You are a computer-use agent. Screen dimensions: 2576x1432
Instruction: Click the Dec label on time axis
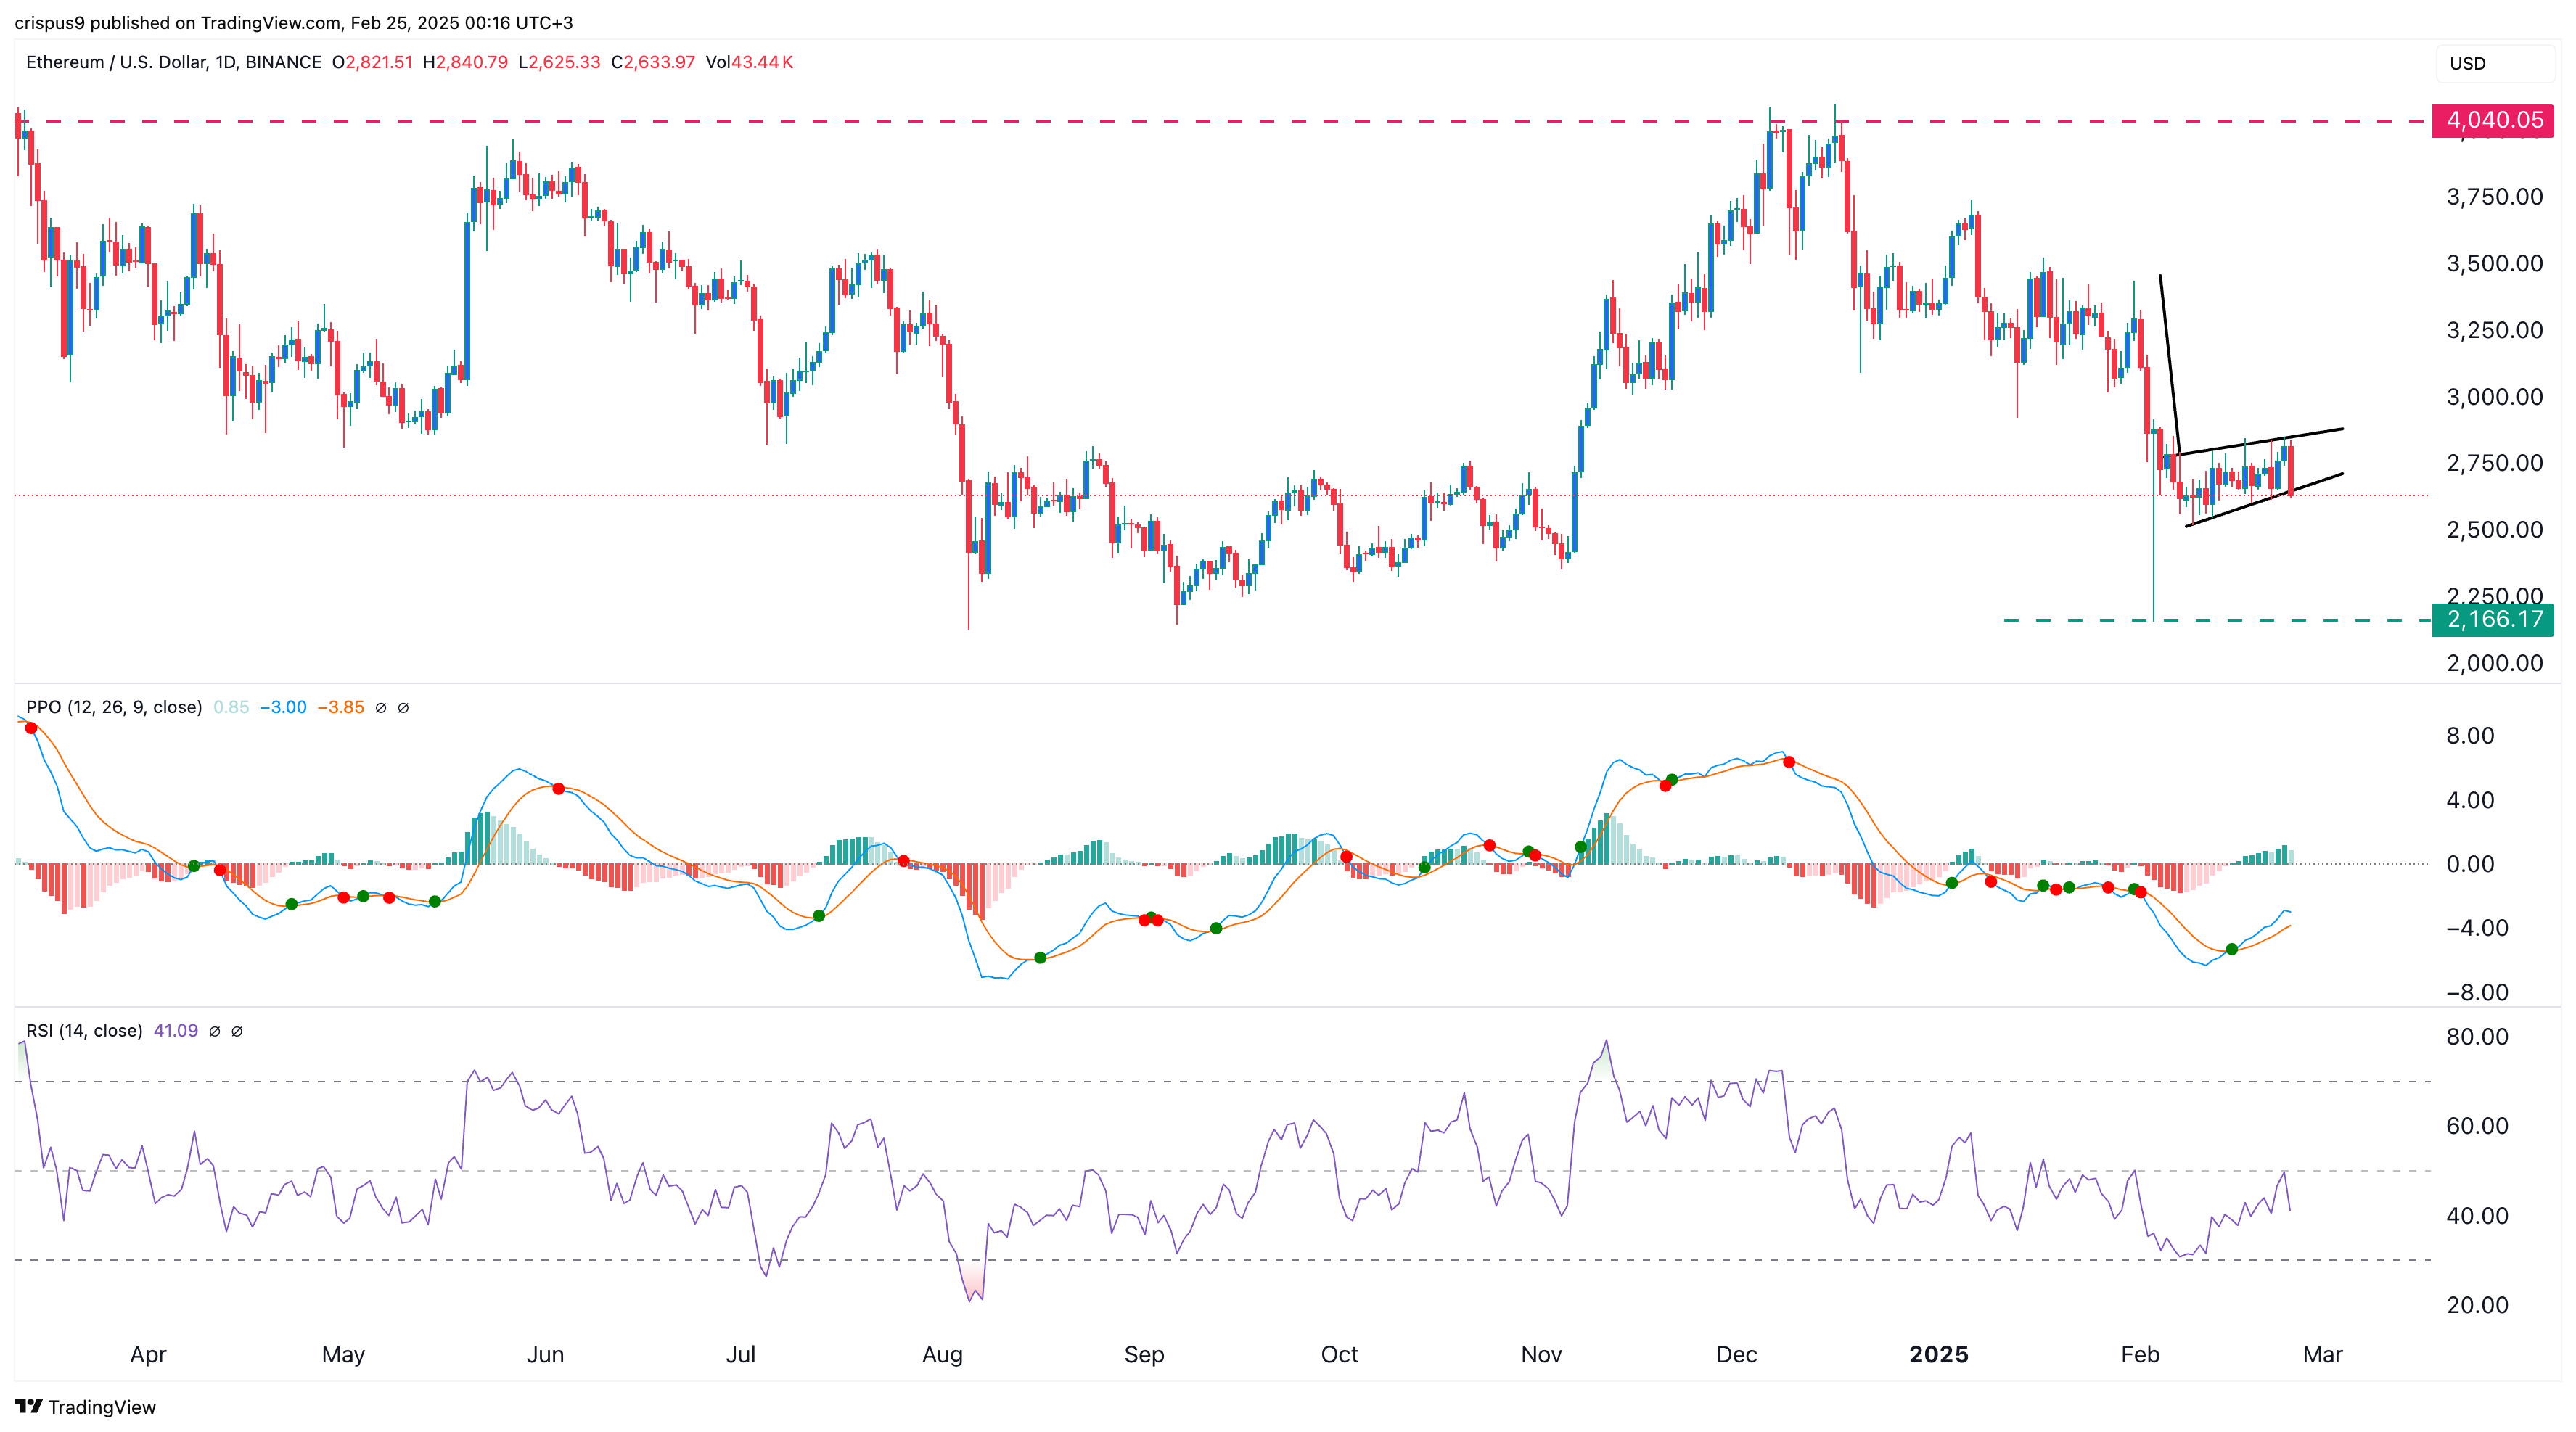pos(1736,1354)
